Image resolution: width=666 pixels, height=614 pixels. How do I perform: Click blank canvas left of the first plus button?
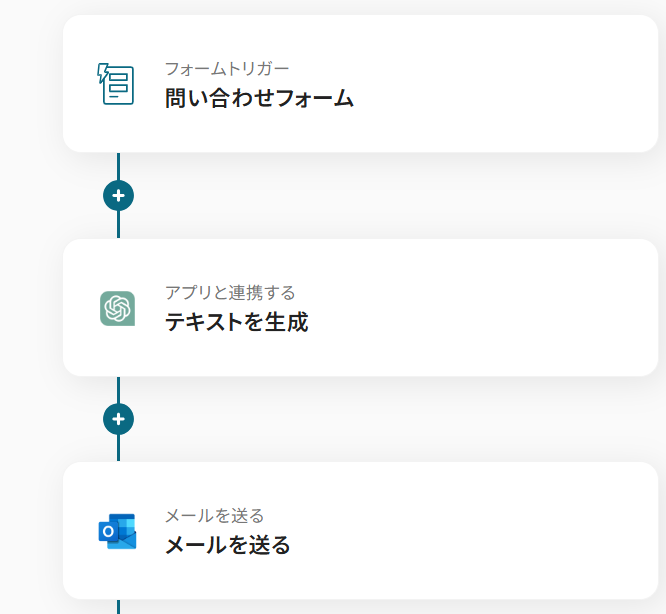40,196
